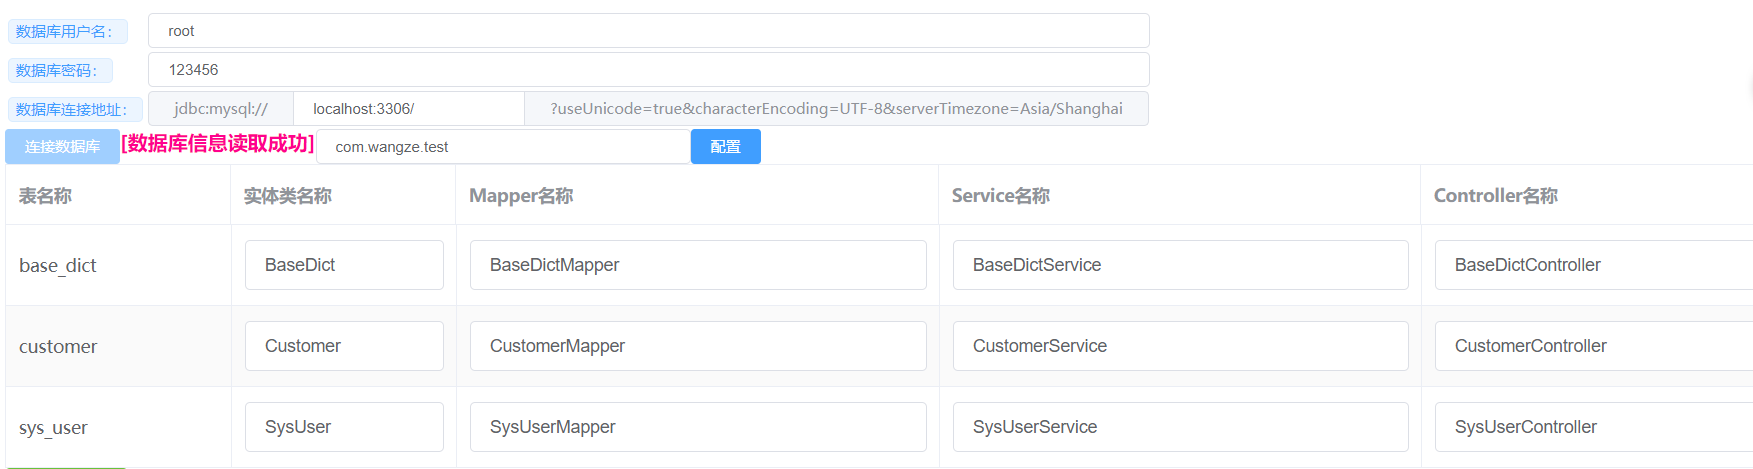Image resolution: width=1753 pixels, height=469 pixels.
Task: Focus the localhost:3306/ host address field
Action: click(x=408, y=109)
